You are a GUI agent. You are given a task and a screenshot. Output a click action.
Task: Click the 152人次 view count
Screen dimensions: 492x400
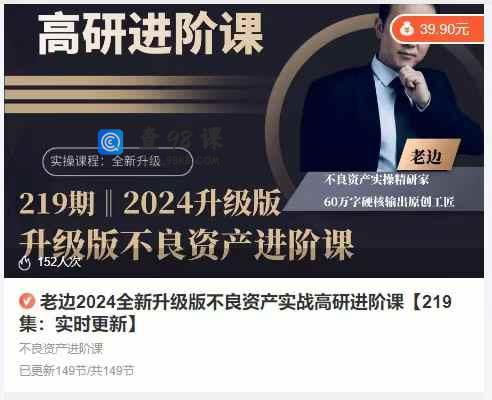point(59,262)
